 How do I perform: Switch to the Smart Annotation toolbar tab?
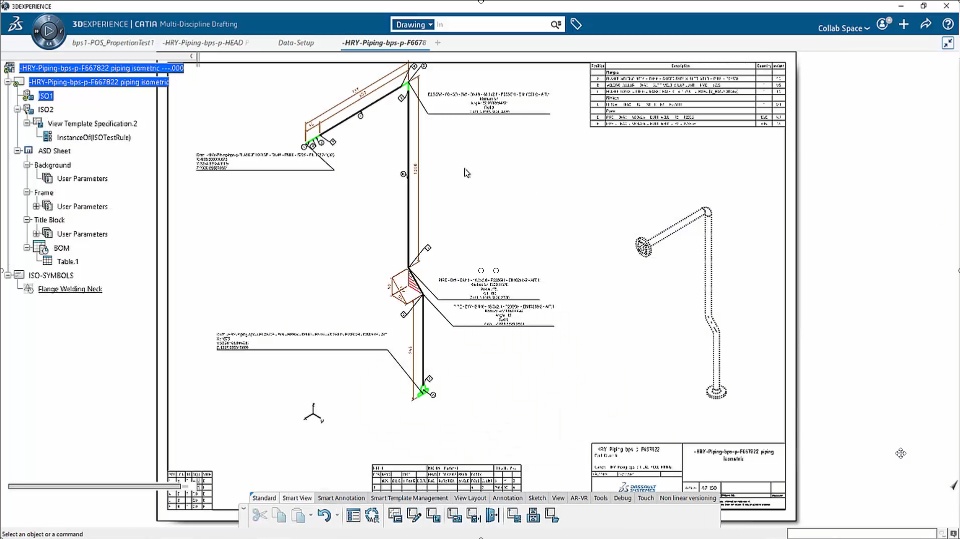(x=341, y=498)
